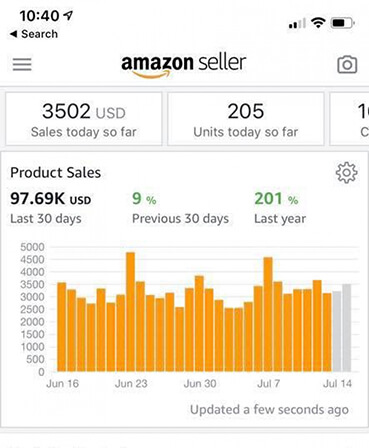The width and height of the screenshot is (369, 448).
Task: Tap the Amazon Seller logo
Action: [x=184, y=65]
